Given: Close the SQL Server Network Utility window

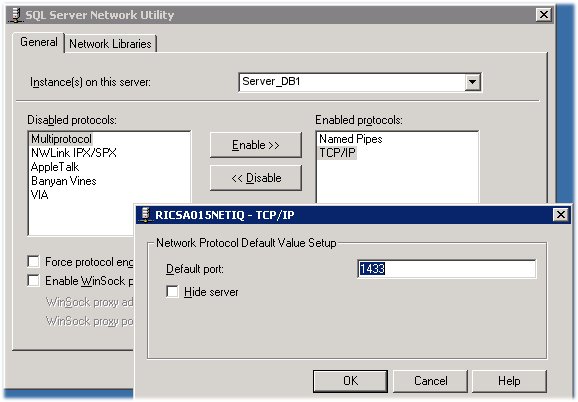Looking at the screenshot, I should [544, 15].
